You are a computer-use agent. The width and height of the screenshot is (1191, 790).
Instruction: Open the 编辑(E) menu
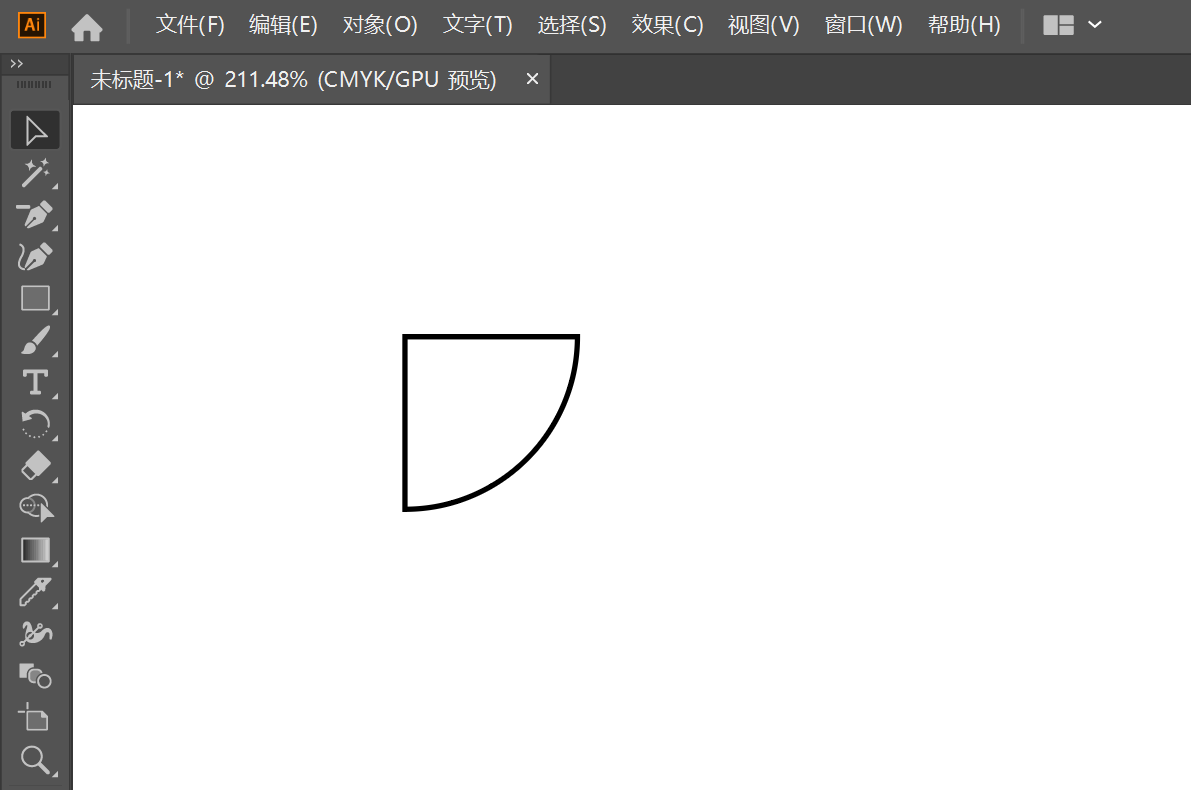click(x=283, y=24)
